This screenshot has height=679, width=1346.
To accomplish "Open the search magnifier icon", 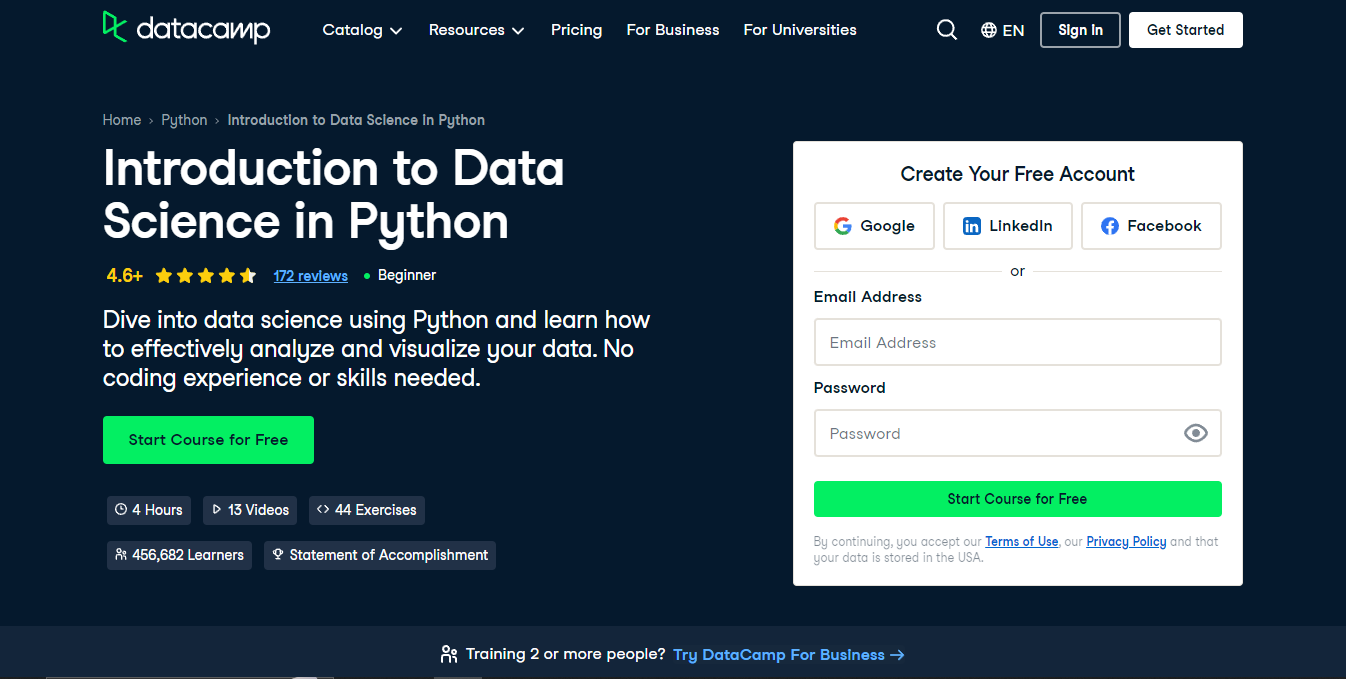I will pyautogui.click(x=946, y=30).
